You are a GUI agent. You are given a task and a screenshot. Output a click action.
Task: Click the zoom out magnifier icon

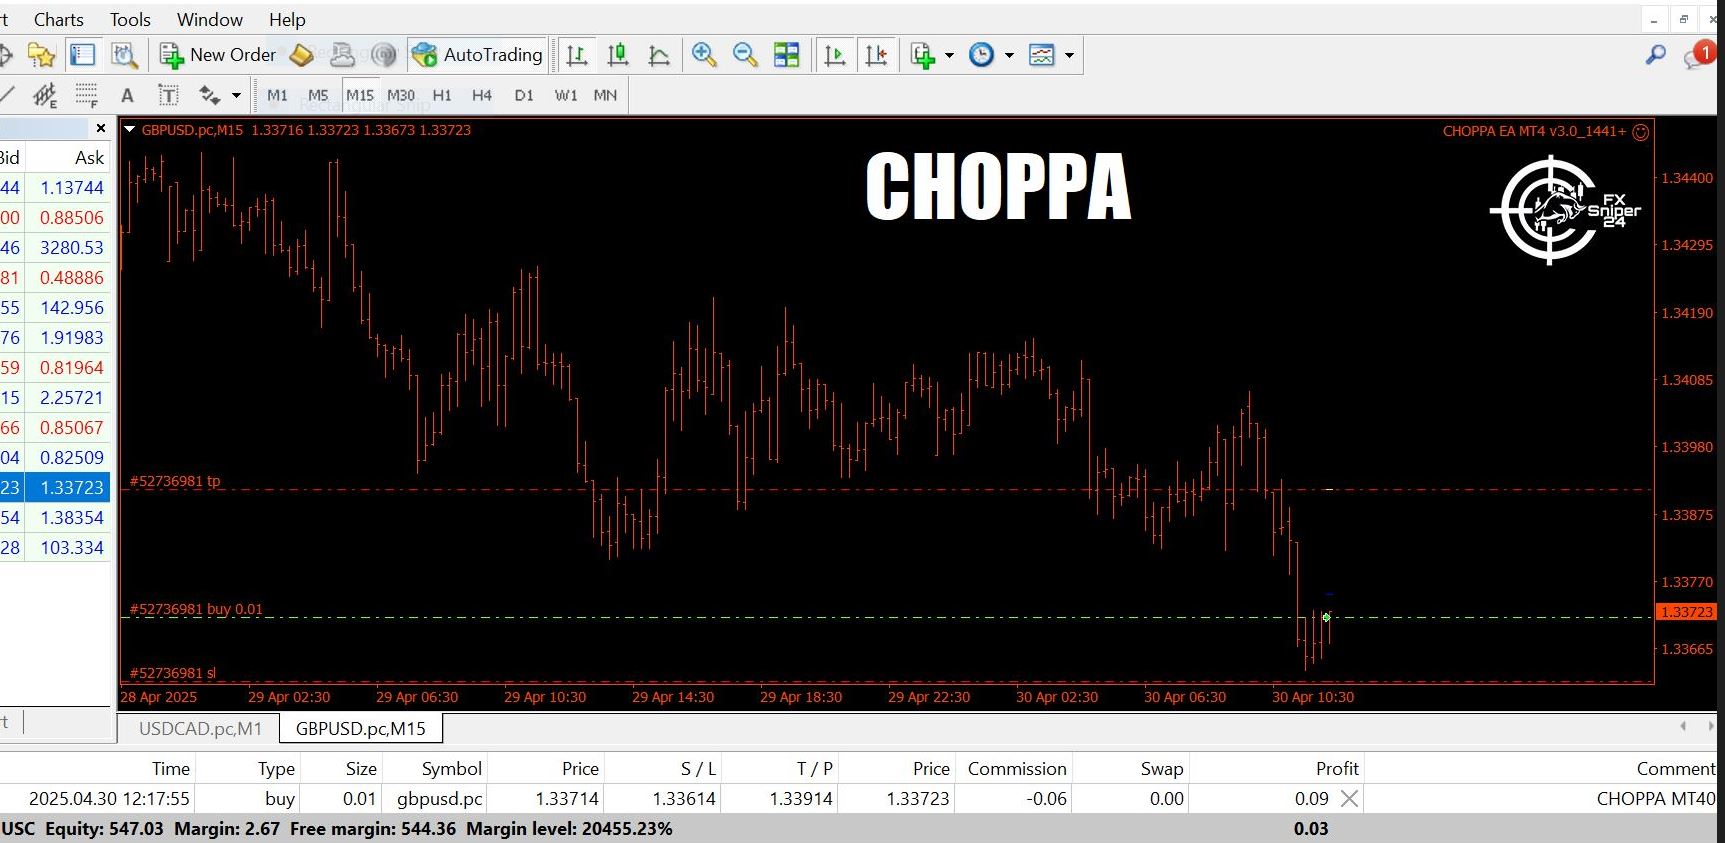tap(745, 55)
